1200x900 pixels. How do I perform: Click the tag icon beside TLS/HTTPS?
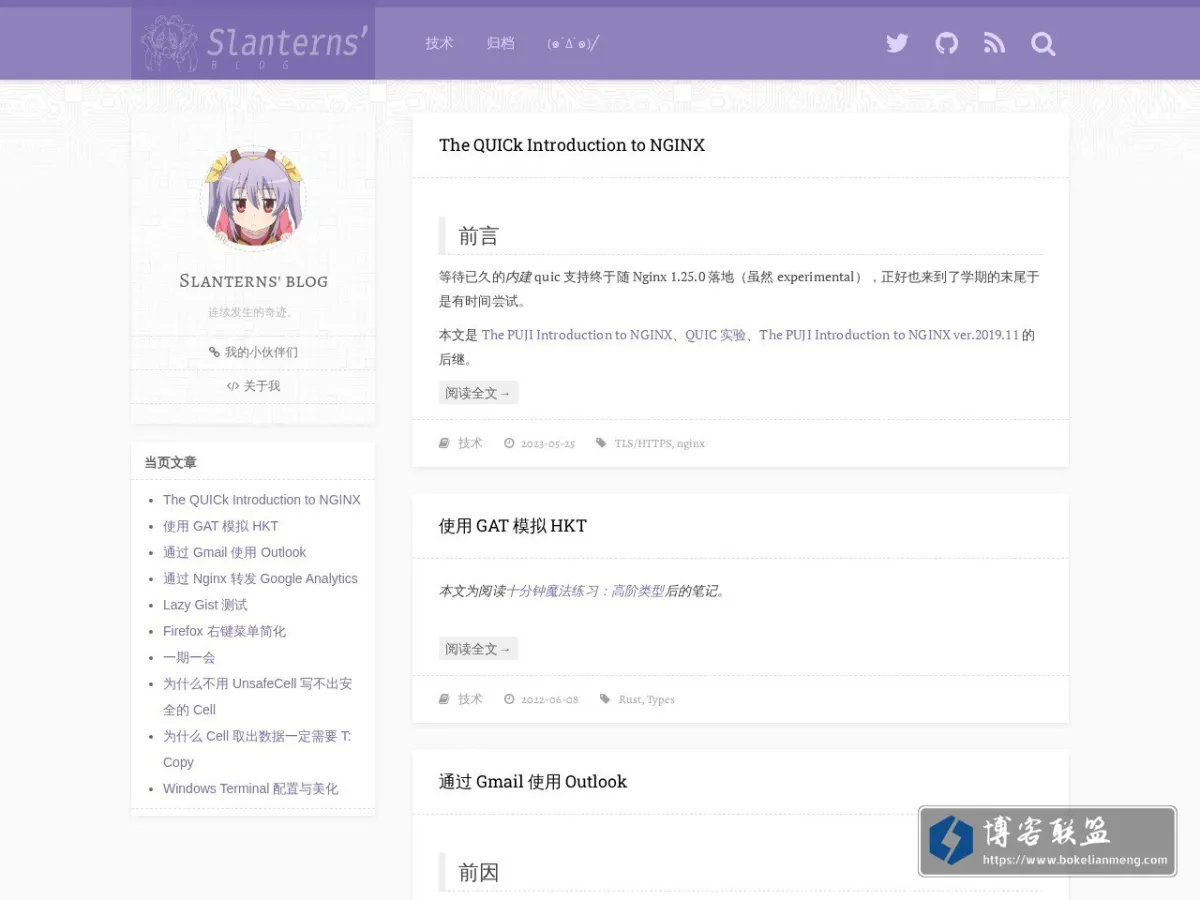[601, 443]
